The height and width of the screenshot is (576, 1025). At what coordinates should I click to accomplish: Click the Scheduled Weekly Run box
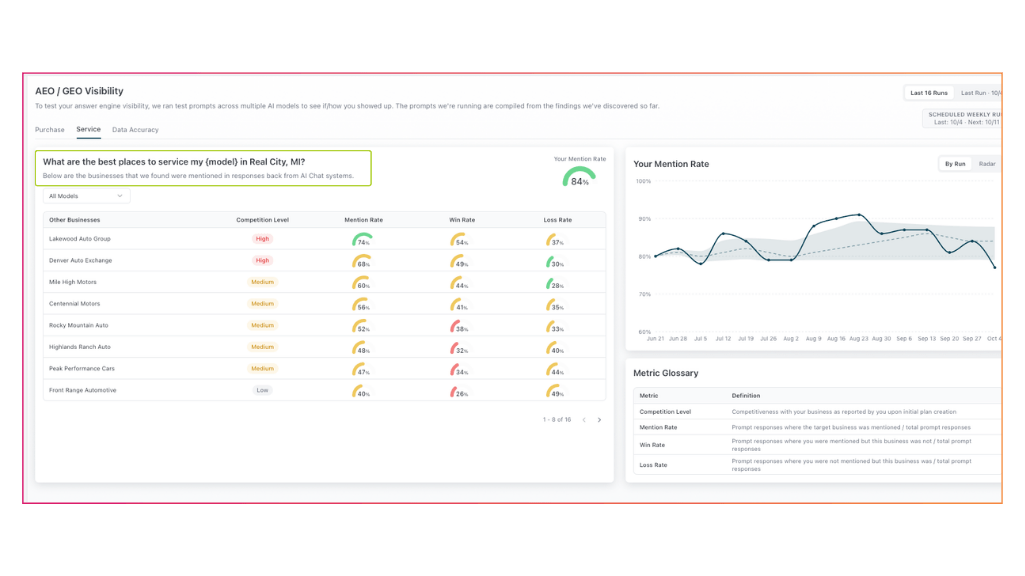click(x=962, y=118)
